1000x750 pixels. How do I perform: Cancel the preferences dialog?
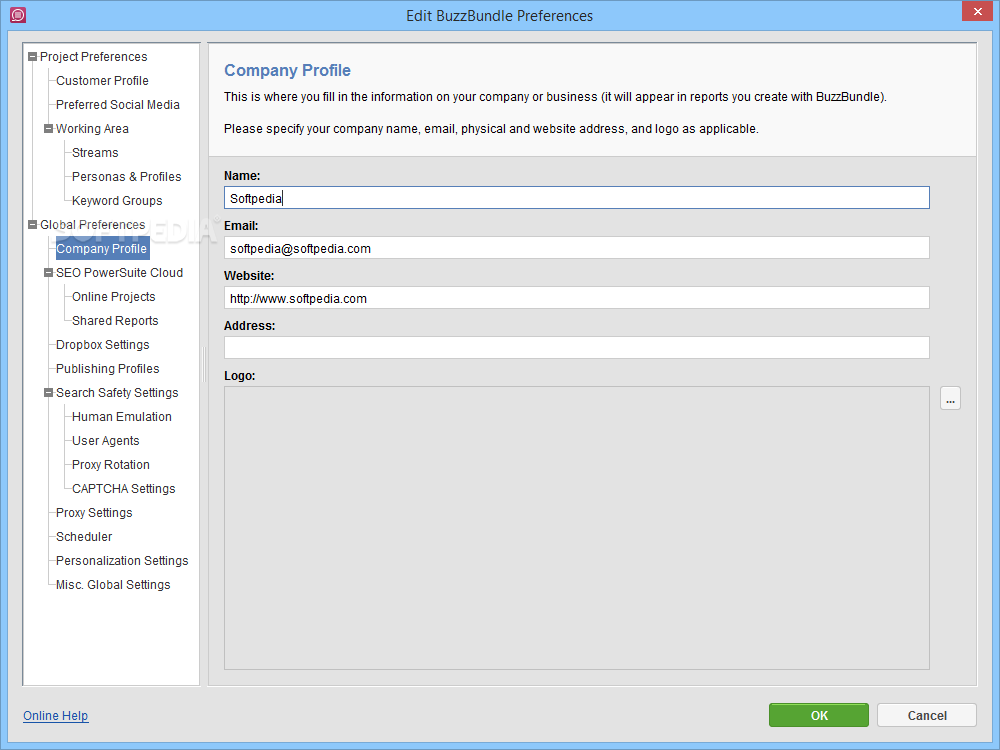(927, 716)
